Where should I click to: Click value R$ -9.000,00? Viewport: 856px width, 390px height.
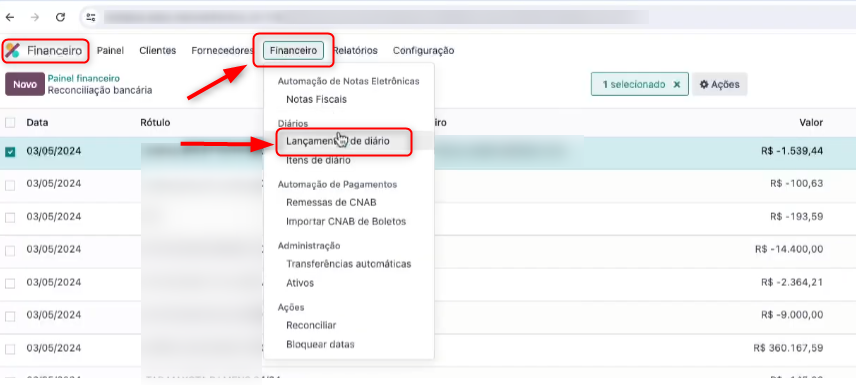pos(792,315)
